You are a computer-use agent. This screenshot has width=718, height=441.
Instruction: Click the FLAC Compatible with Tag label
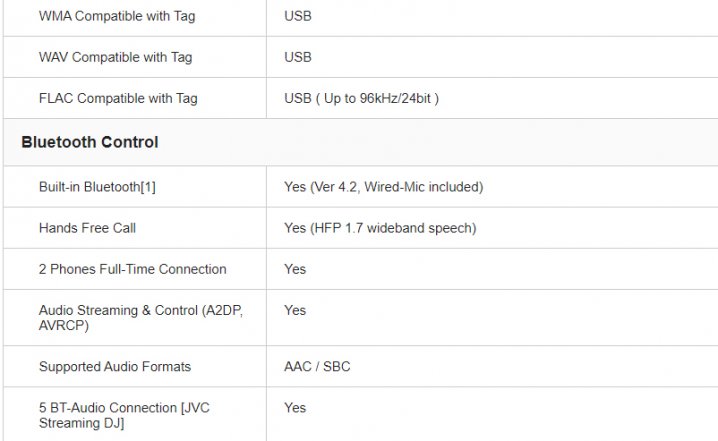coord(118,98)
